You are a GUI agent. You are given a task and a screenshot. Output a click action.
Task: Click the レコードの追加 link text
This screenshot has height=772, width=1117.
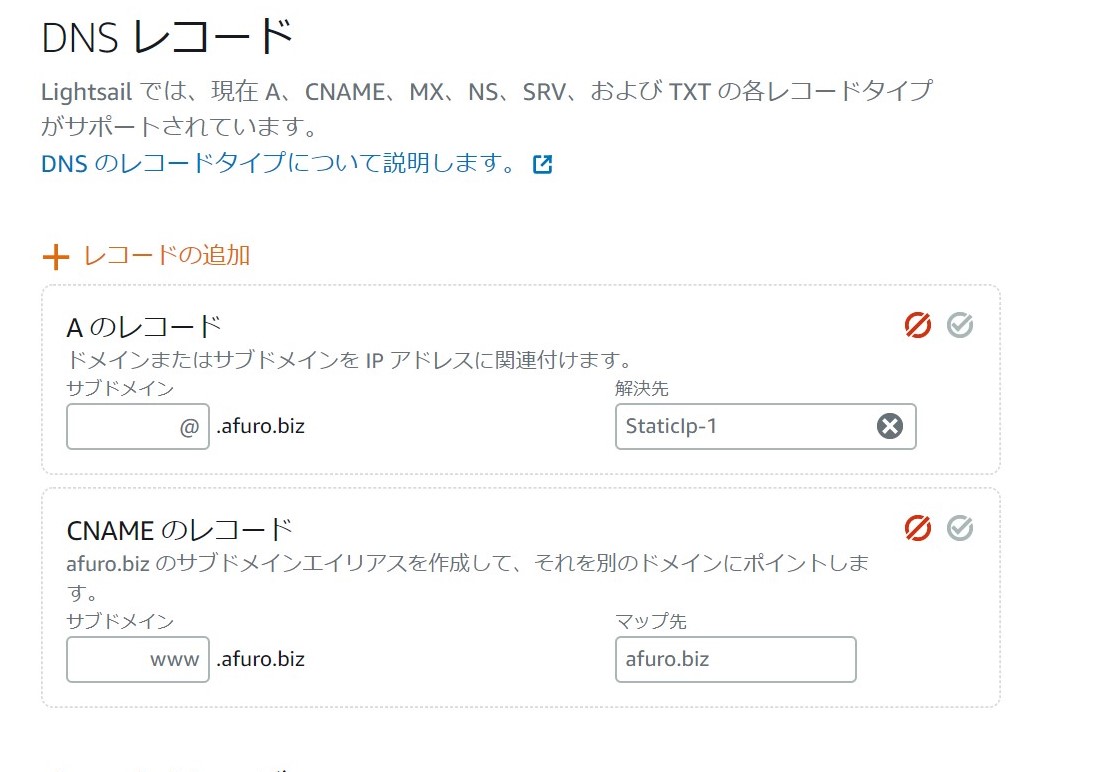(166, 255)
